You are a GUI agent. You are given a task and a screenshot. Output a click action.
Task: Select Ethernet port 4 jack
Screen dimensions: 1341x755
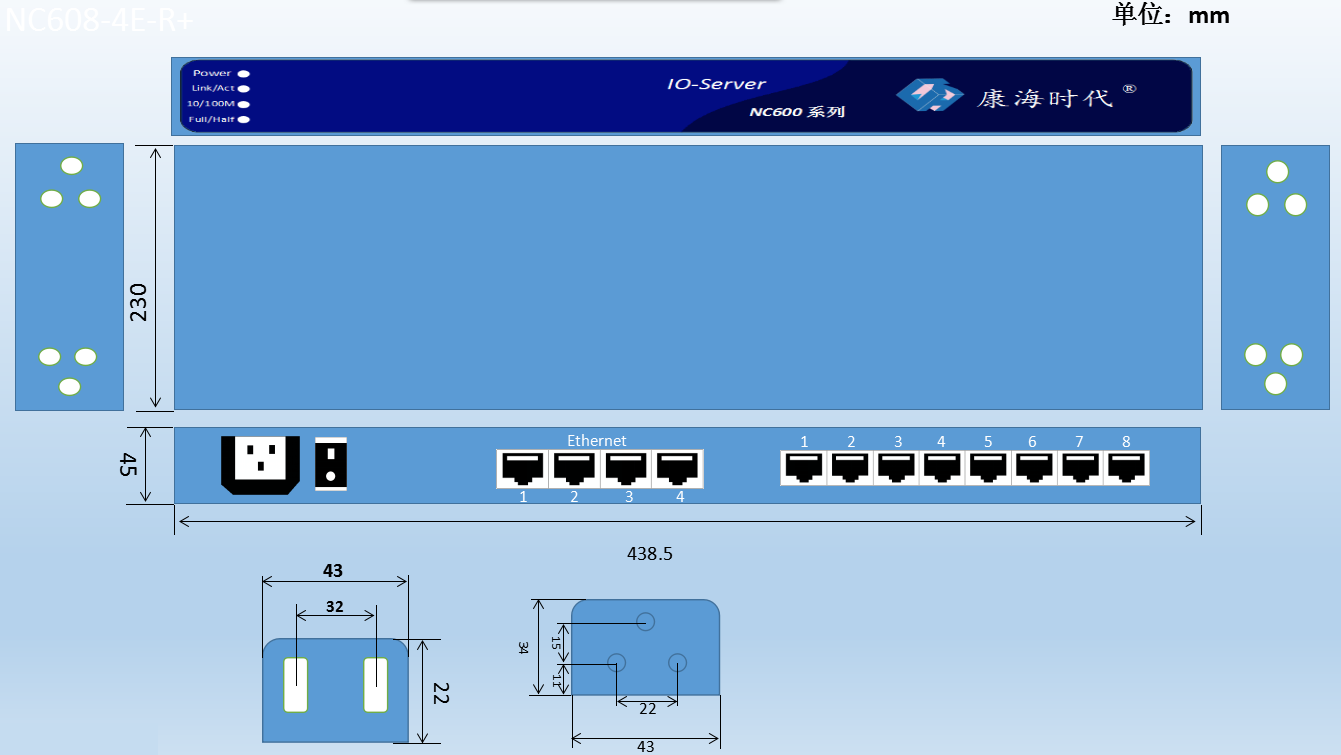point(678,468)
